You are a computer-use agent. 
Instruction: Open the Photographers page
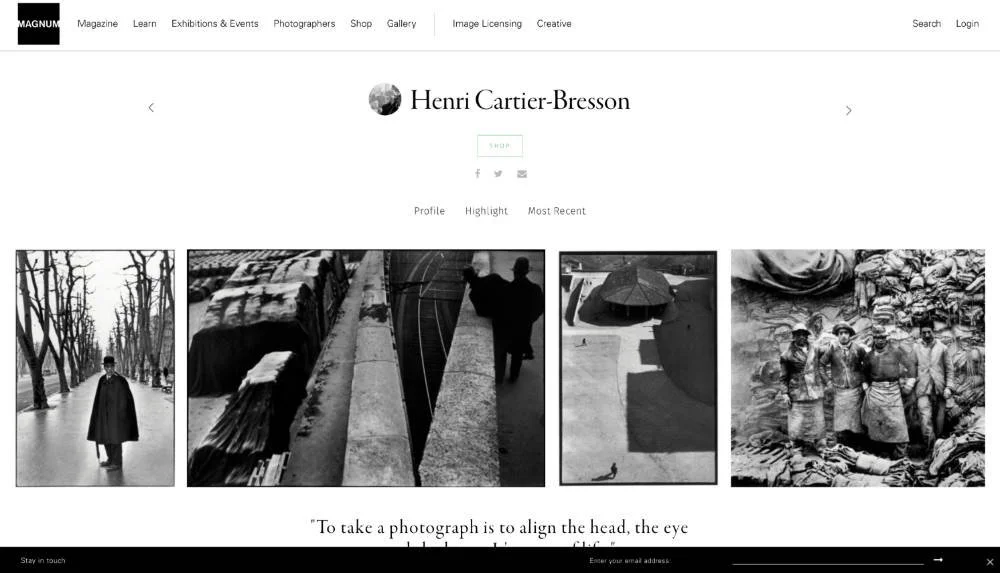point(304,24)
